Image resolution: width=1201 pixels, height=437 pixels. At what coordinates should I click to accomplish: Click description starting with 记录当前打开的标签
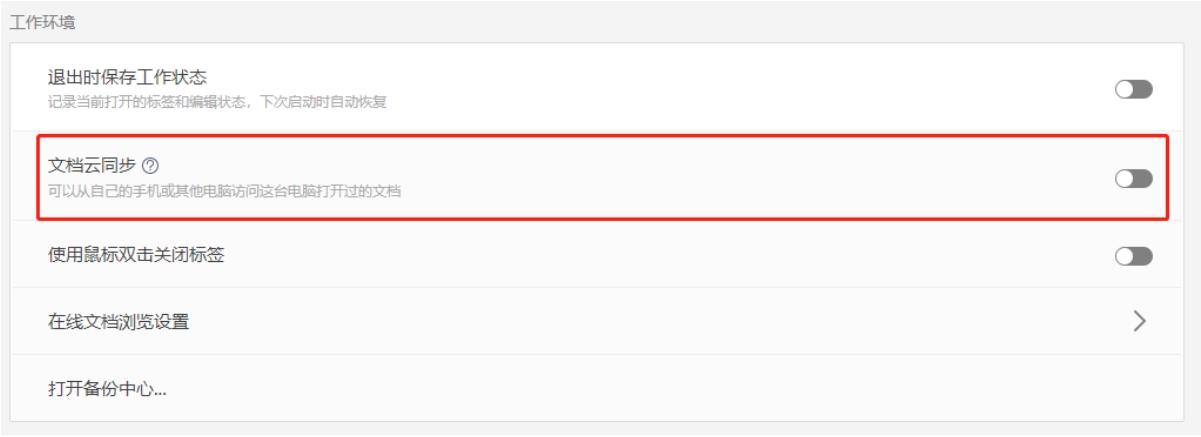[x=217, y=102]
